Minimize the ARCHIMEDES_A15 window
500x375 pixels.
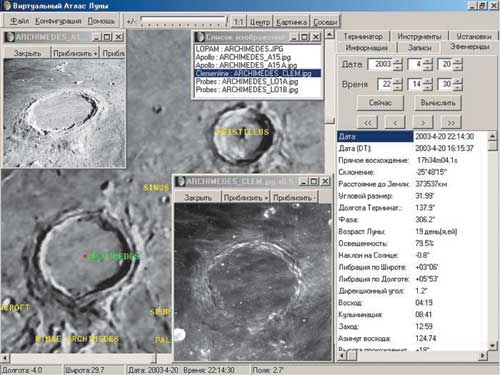[x=96, y=37]
